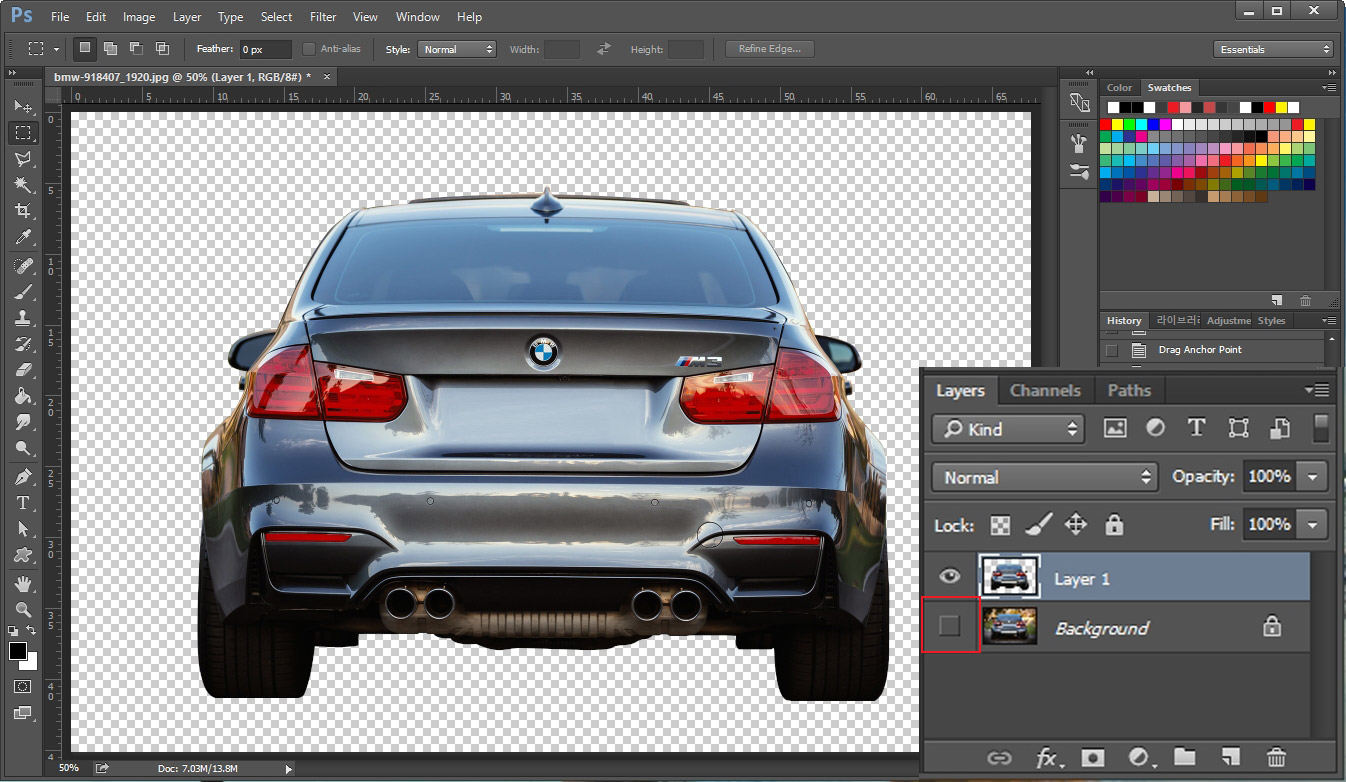Open the layer style fx menu

(x=1048, y=758)
